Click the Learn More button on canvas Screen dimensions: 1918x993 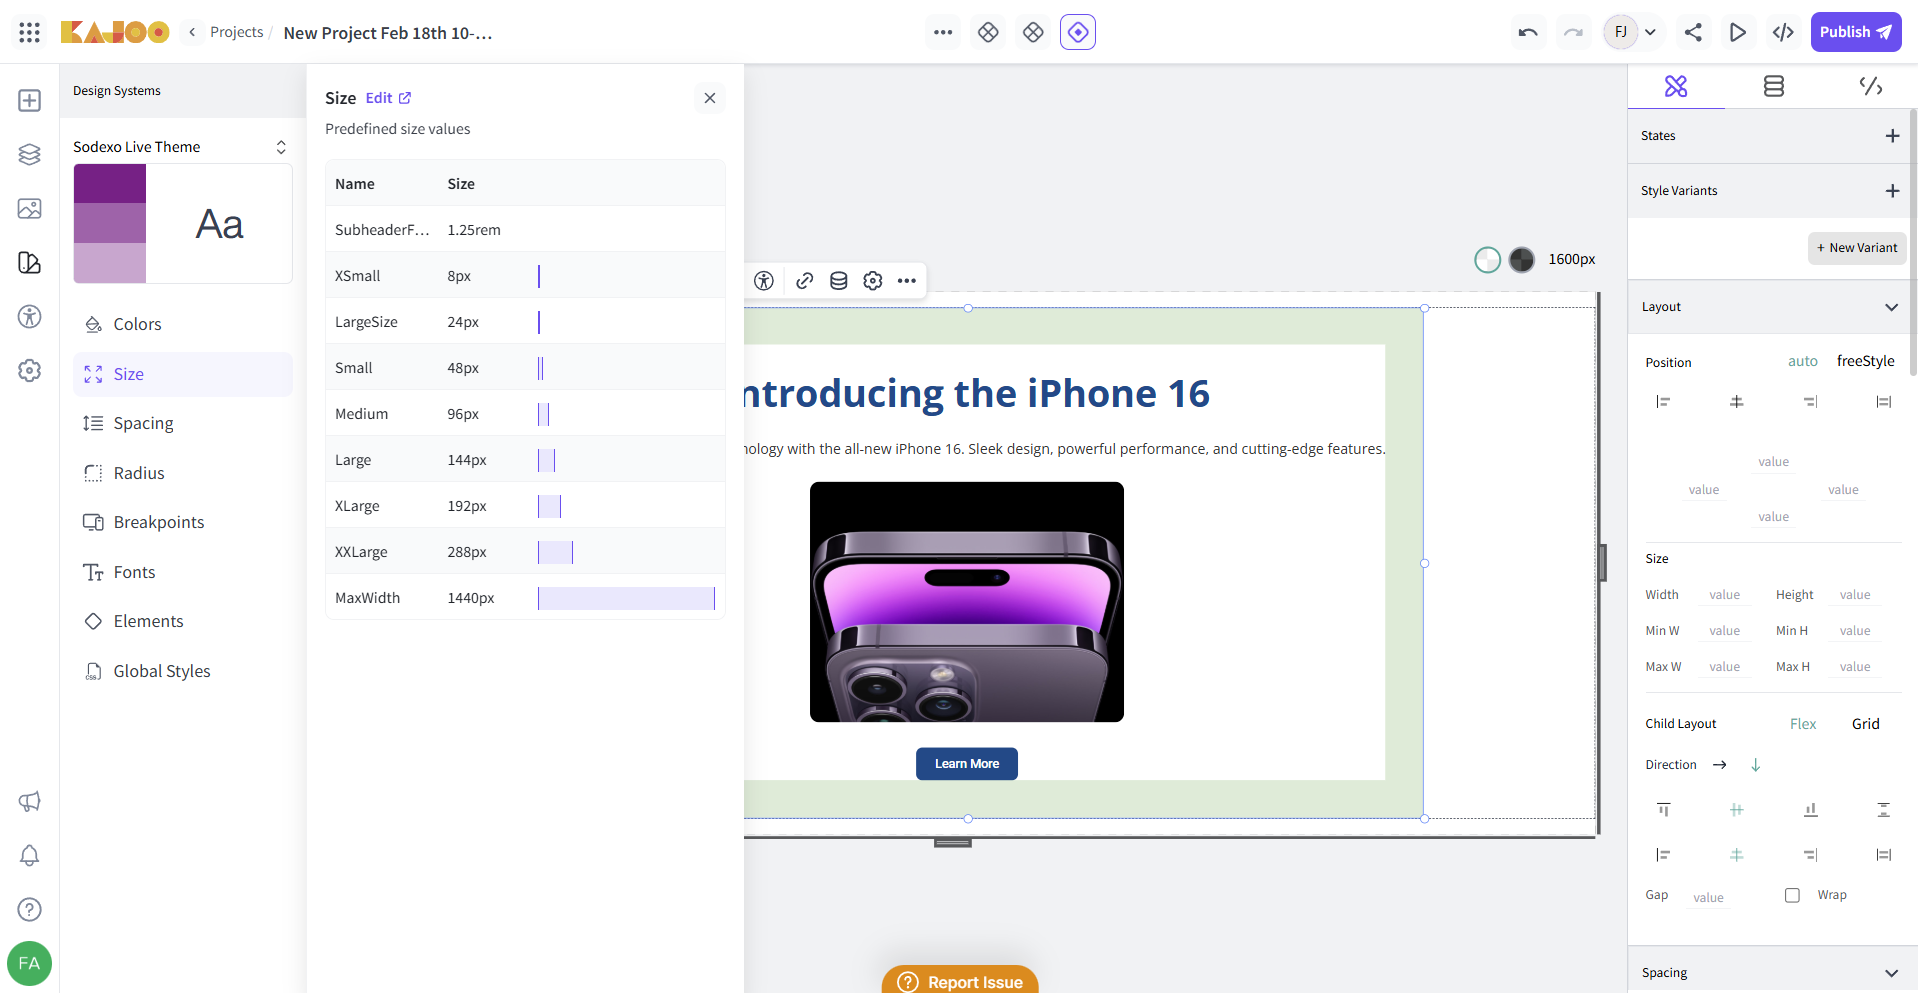coord(967,764)
